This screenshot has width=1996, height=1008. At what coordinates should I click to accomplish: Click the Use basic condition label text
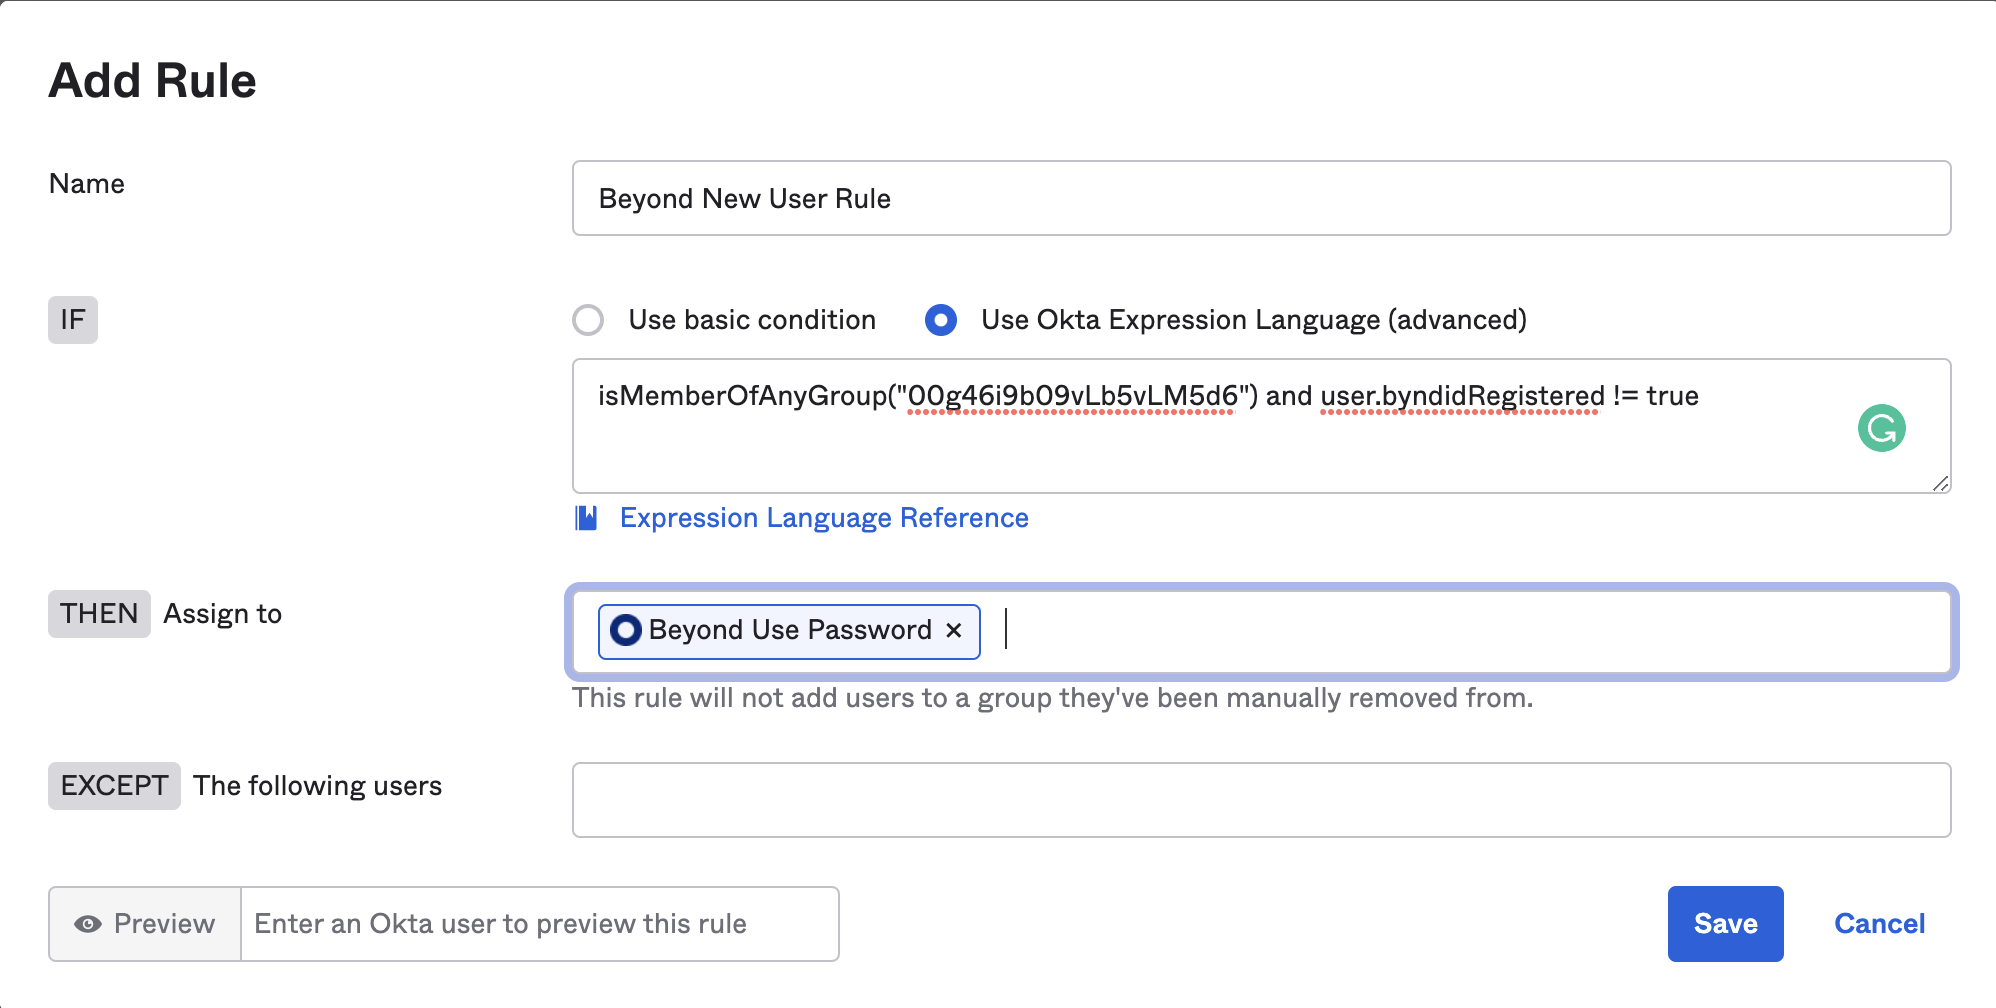coord(752,320)
